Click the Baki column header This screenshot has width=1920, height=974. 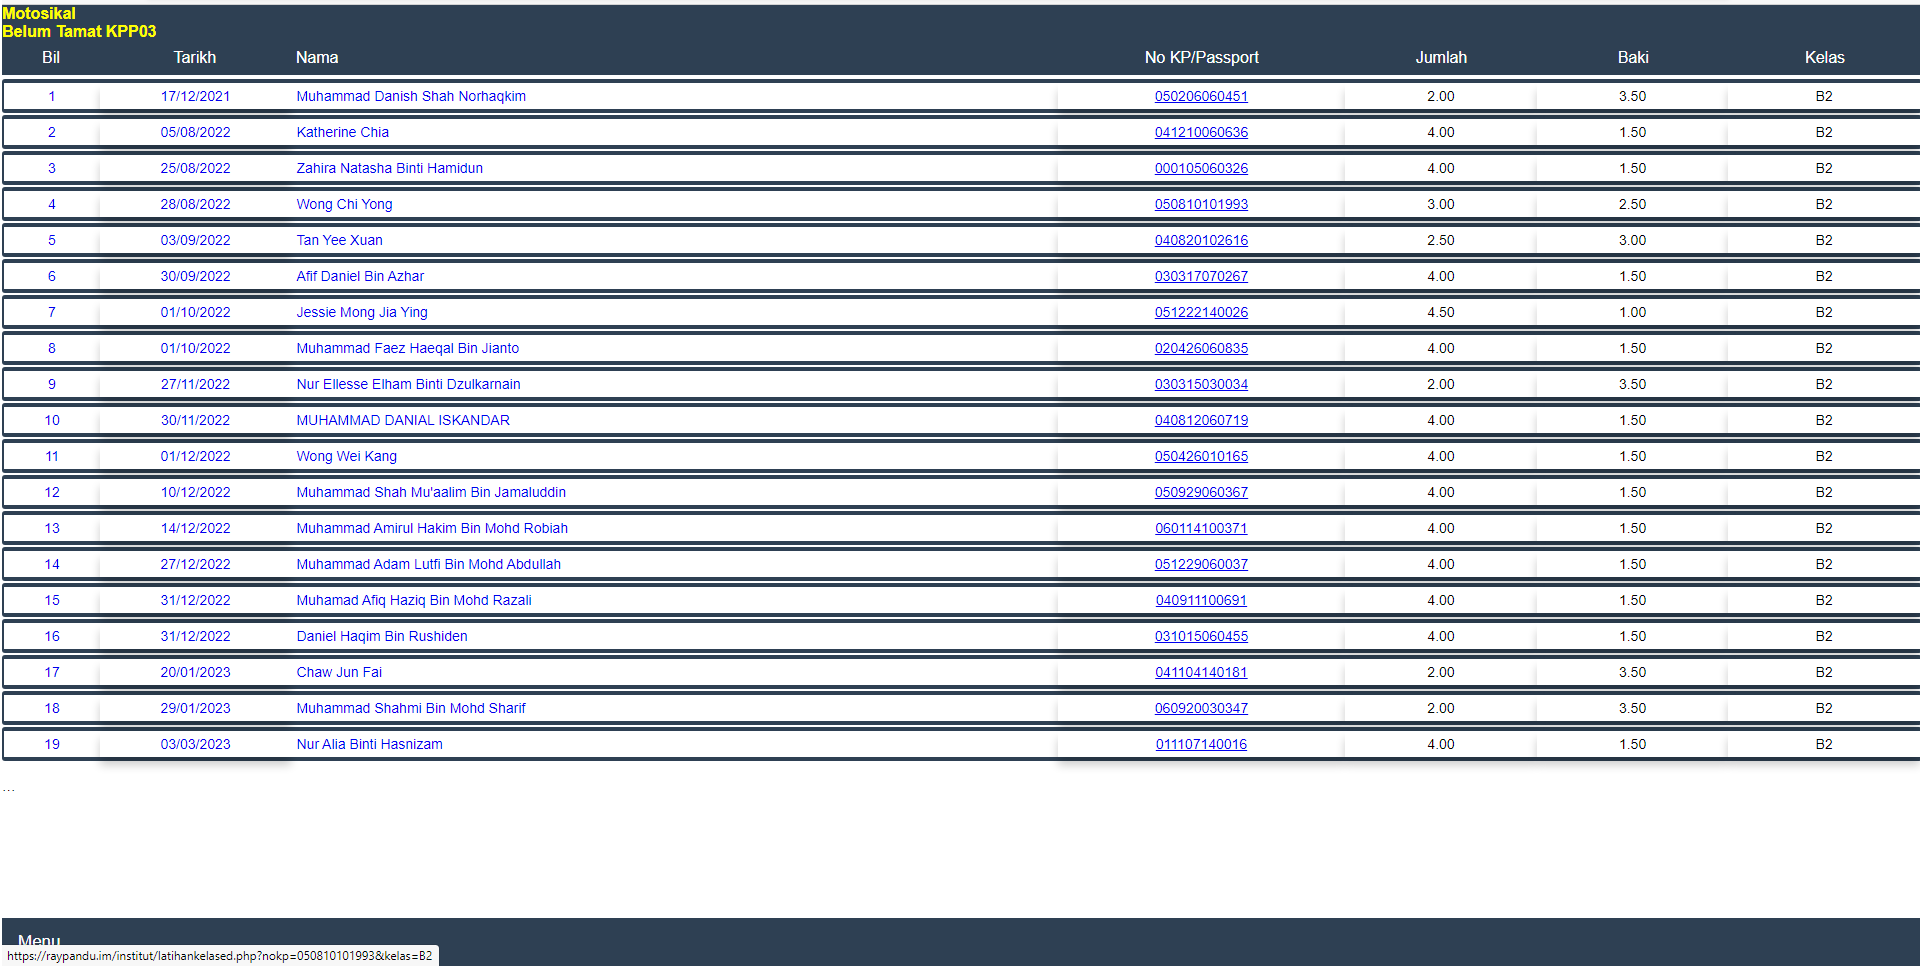1632,58
